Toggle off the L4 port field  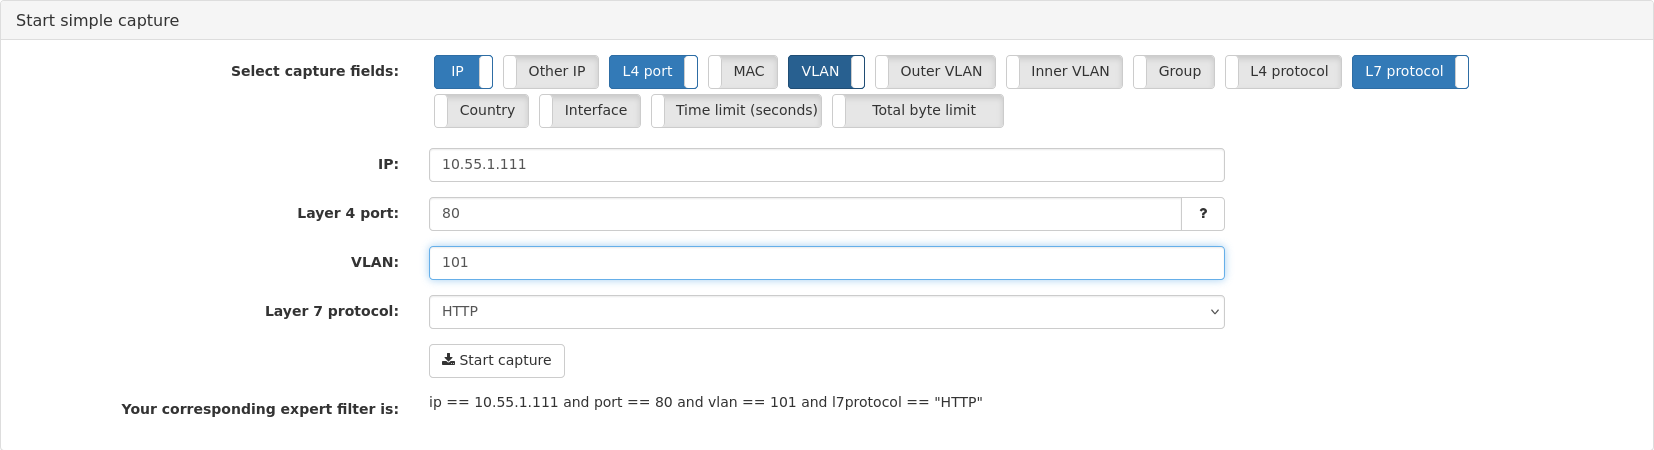tap(653, 72)
